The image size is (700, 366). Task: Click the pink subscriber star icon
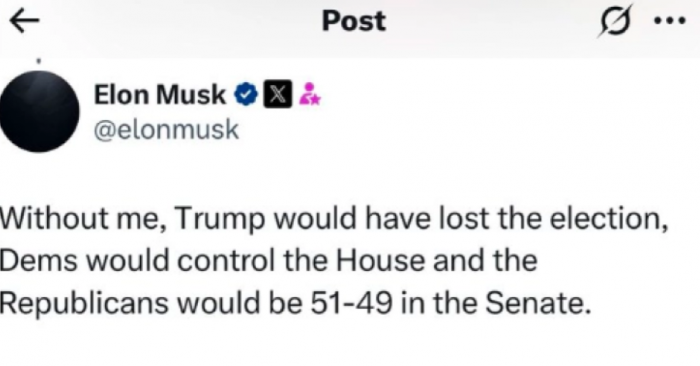pyautogui.click(x=310, y=94)
